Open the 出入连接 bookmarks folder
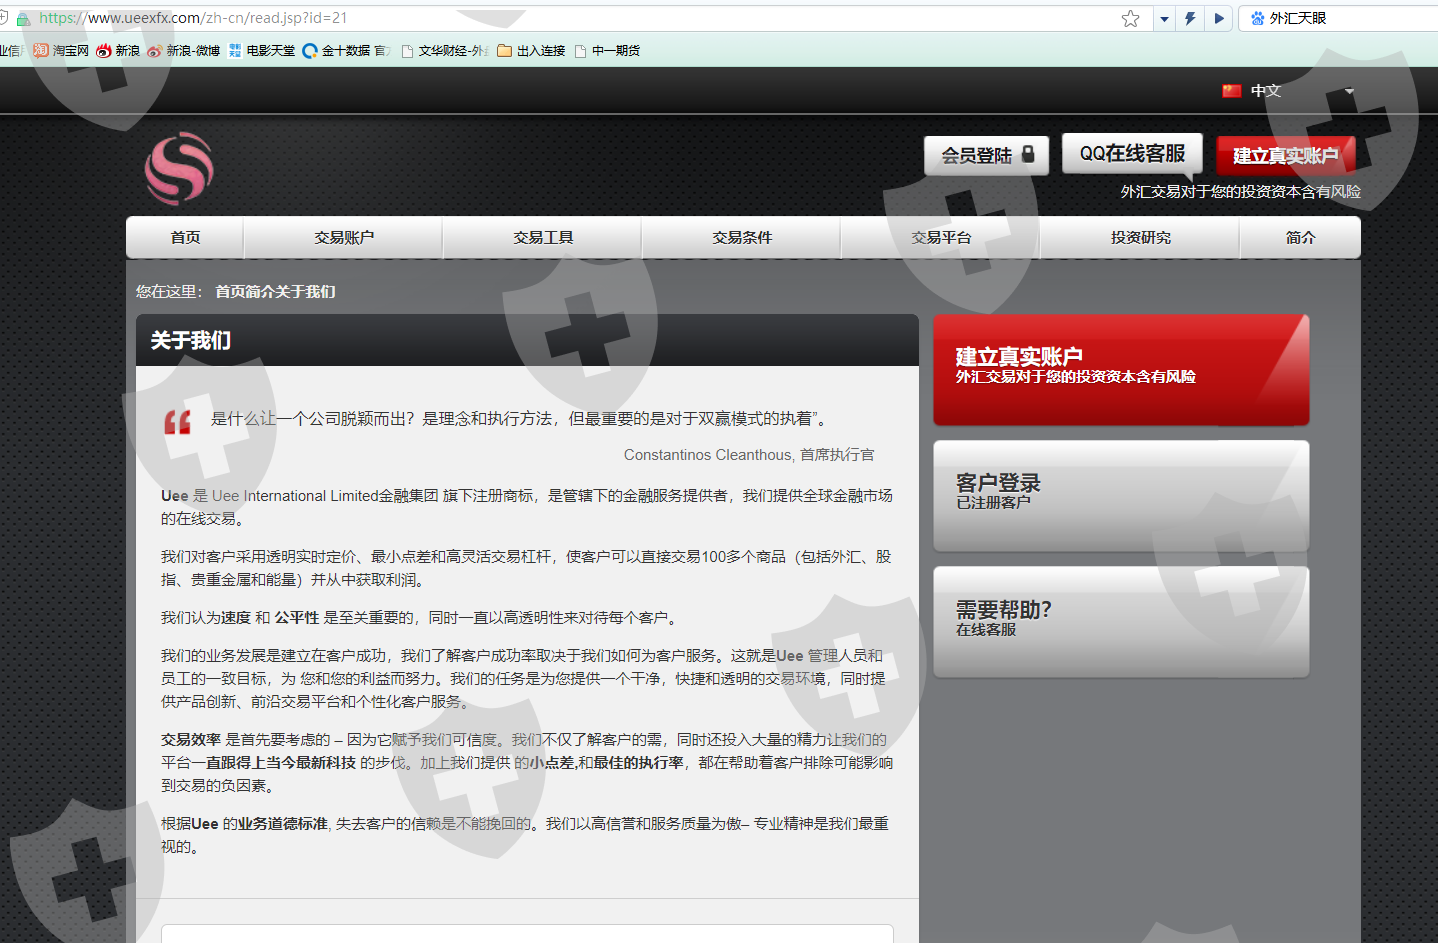Screen dimensions: 1438x943 [531, 51]
